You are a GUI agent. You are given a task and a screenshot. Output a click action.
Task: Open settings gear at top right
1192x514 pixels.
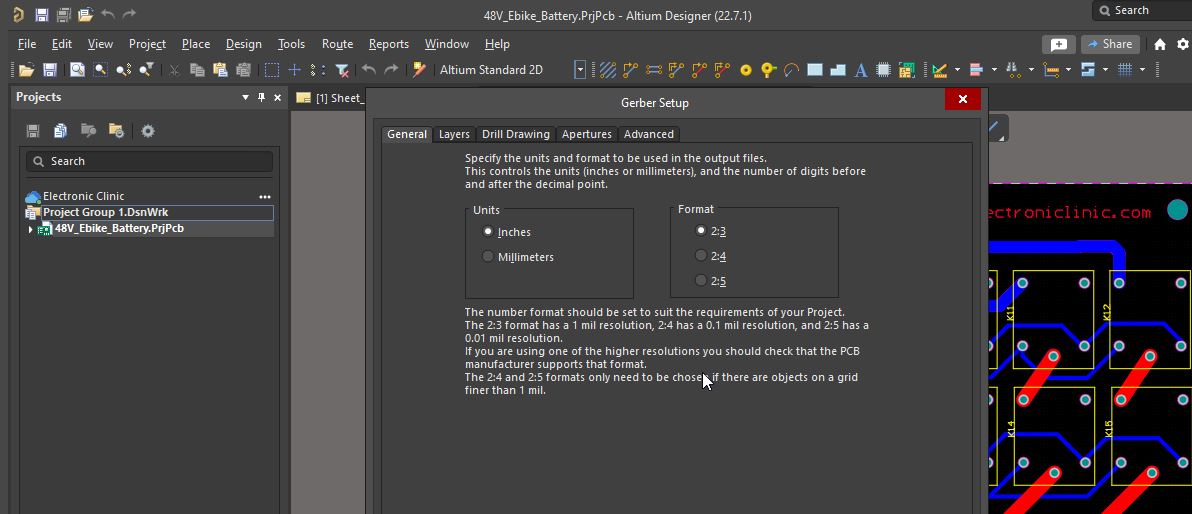pyautogui.click(x=1183, y=44)
